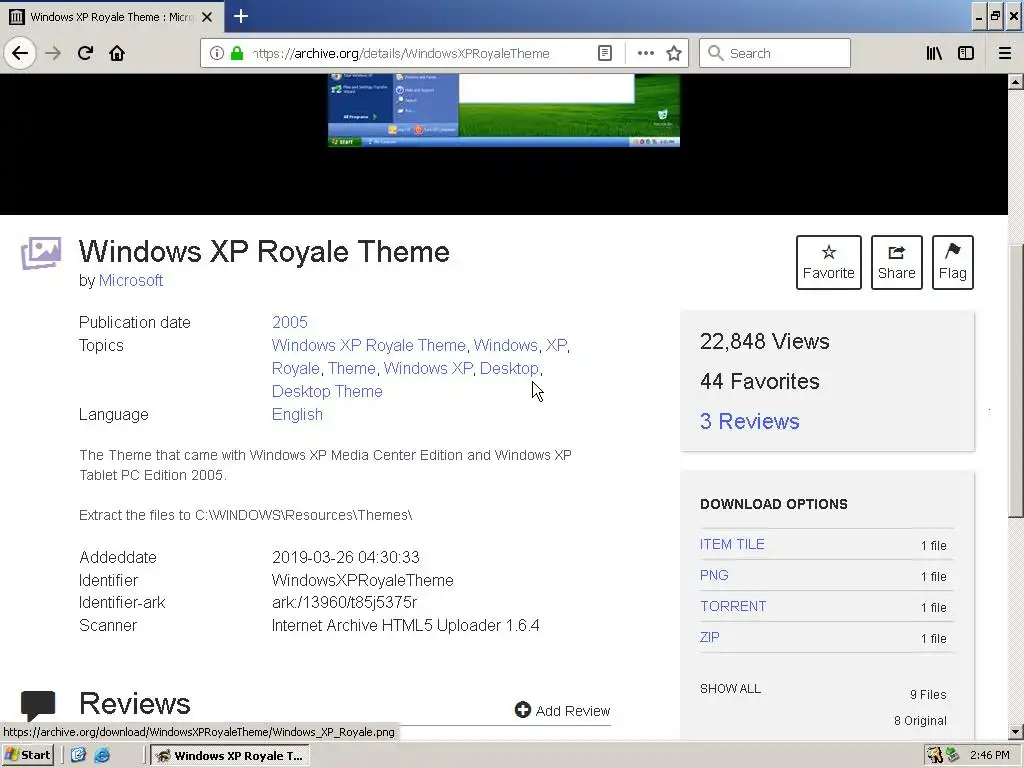Open the Library bookshelf icon
1024x768 pixels.
(934, 53)
